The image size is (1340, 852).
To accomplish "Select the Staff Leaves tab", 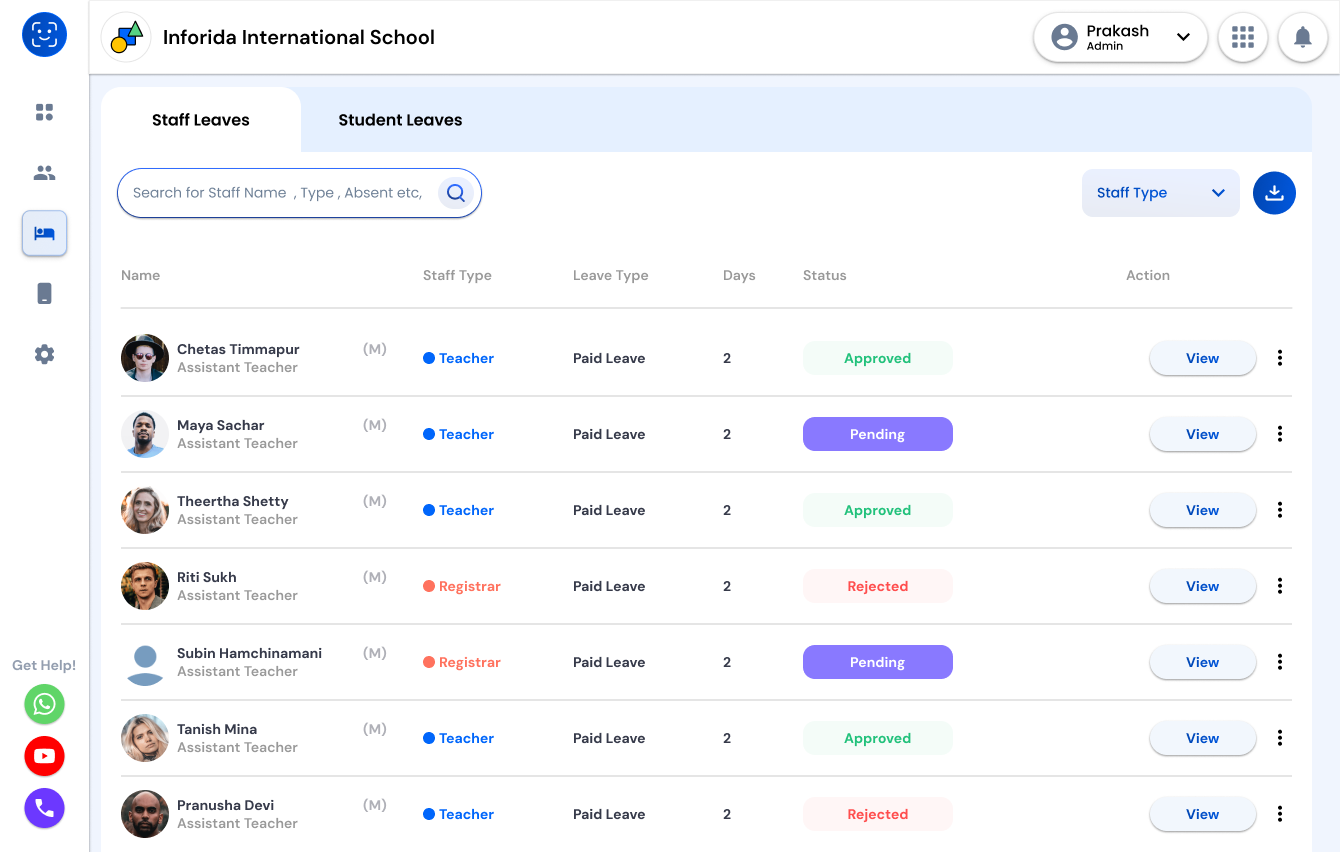I will 201,120.
